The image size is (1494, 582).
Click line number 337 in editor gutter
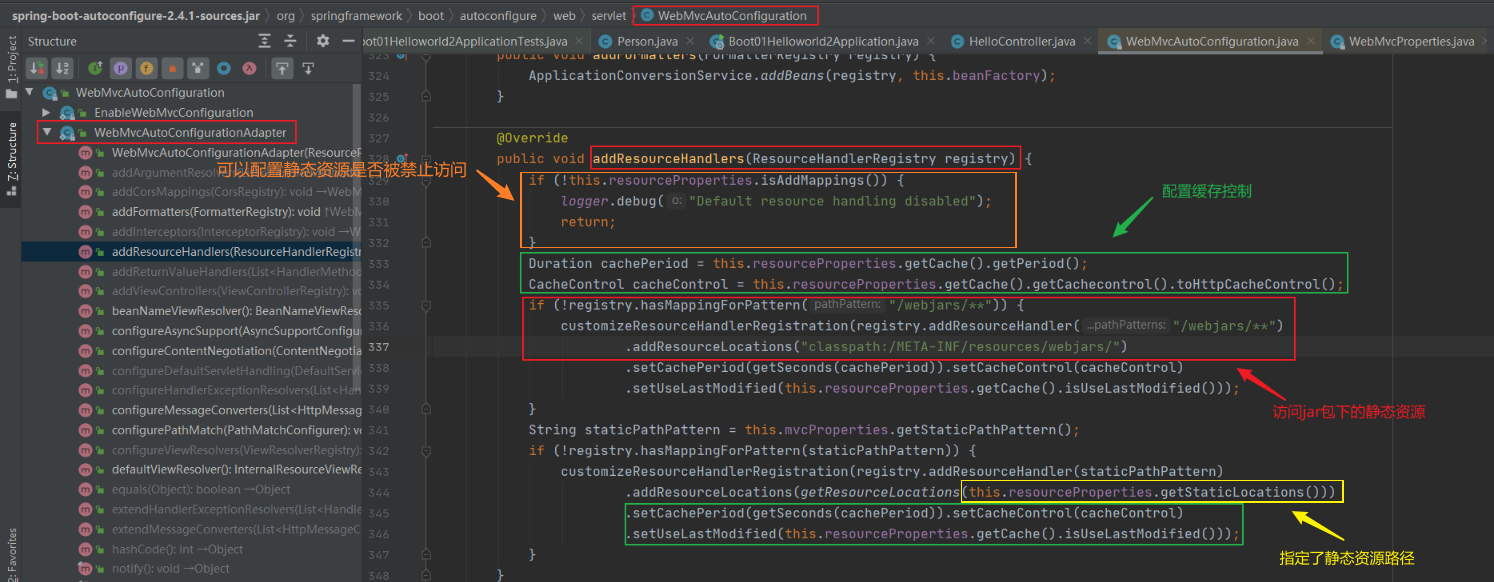(x=377, y=346)
